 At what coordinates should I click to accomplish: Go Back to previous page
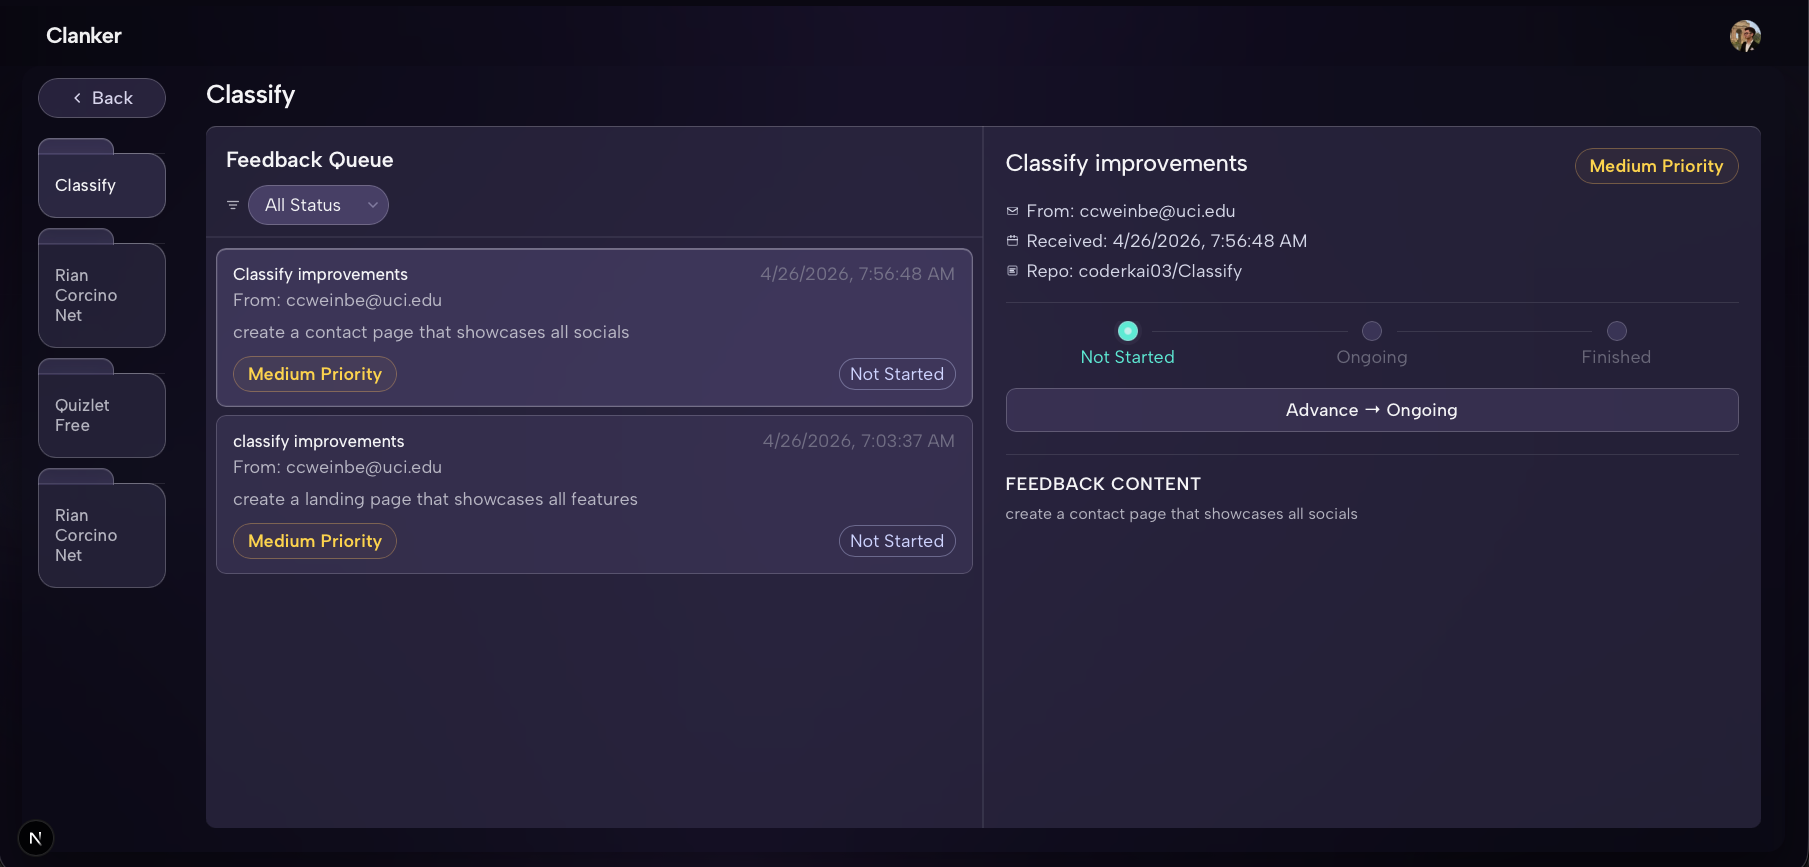(x=102, y=98)
